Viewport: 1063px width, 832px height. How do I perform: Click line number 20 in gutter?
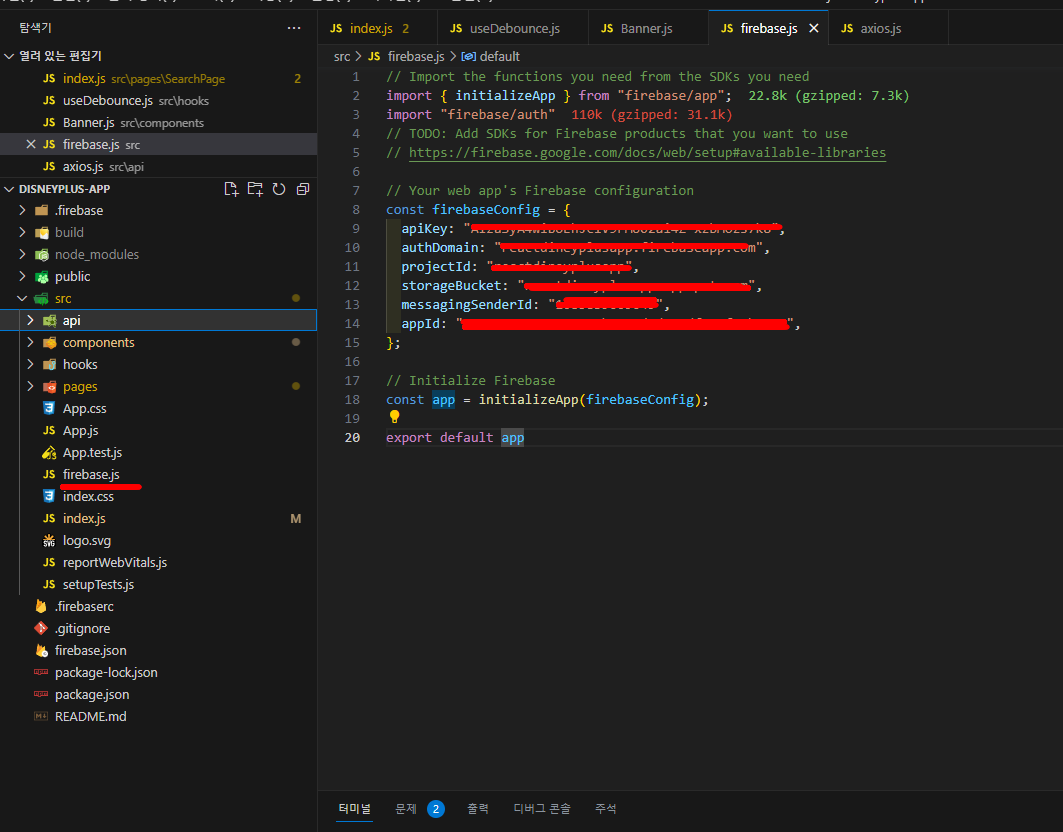pyautogui.click(x=352, y=437)
